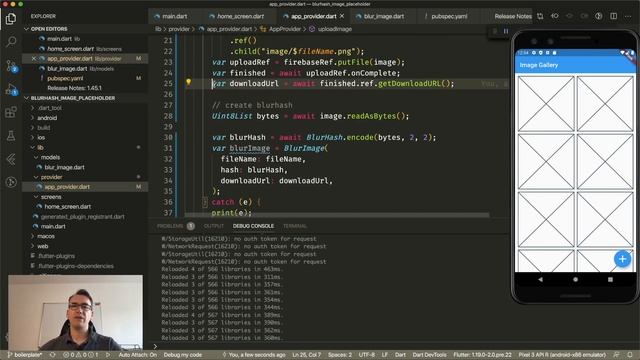The width and height of the screenshot is (640, 360).
Task: Expand the ios folder
Action: click(x=41, y=138)
